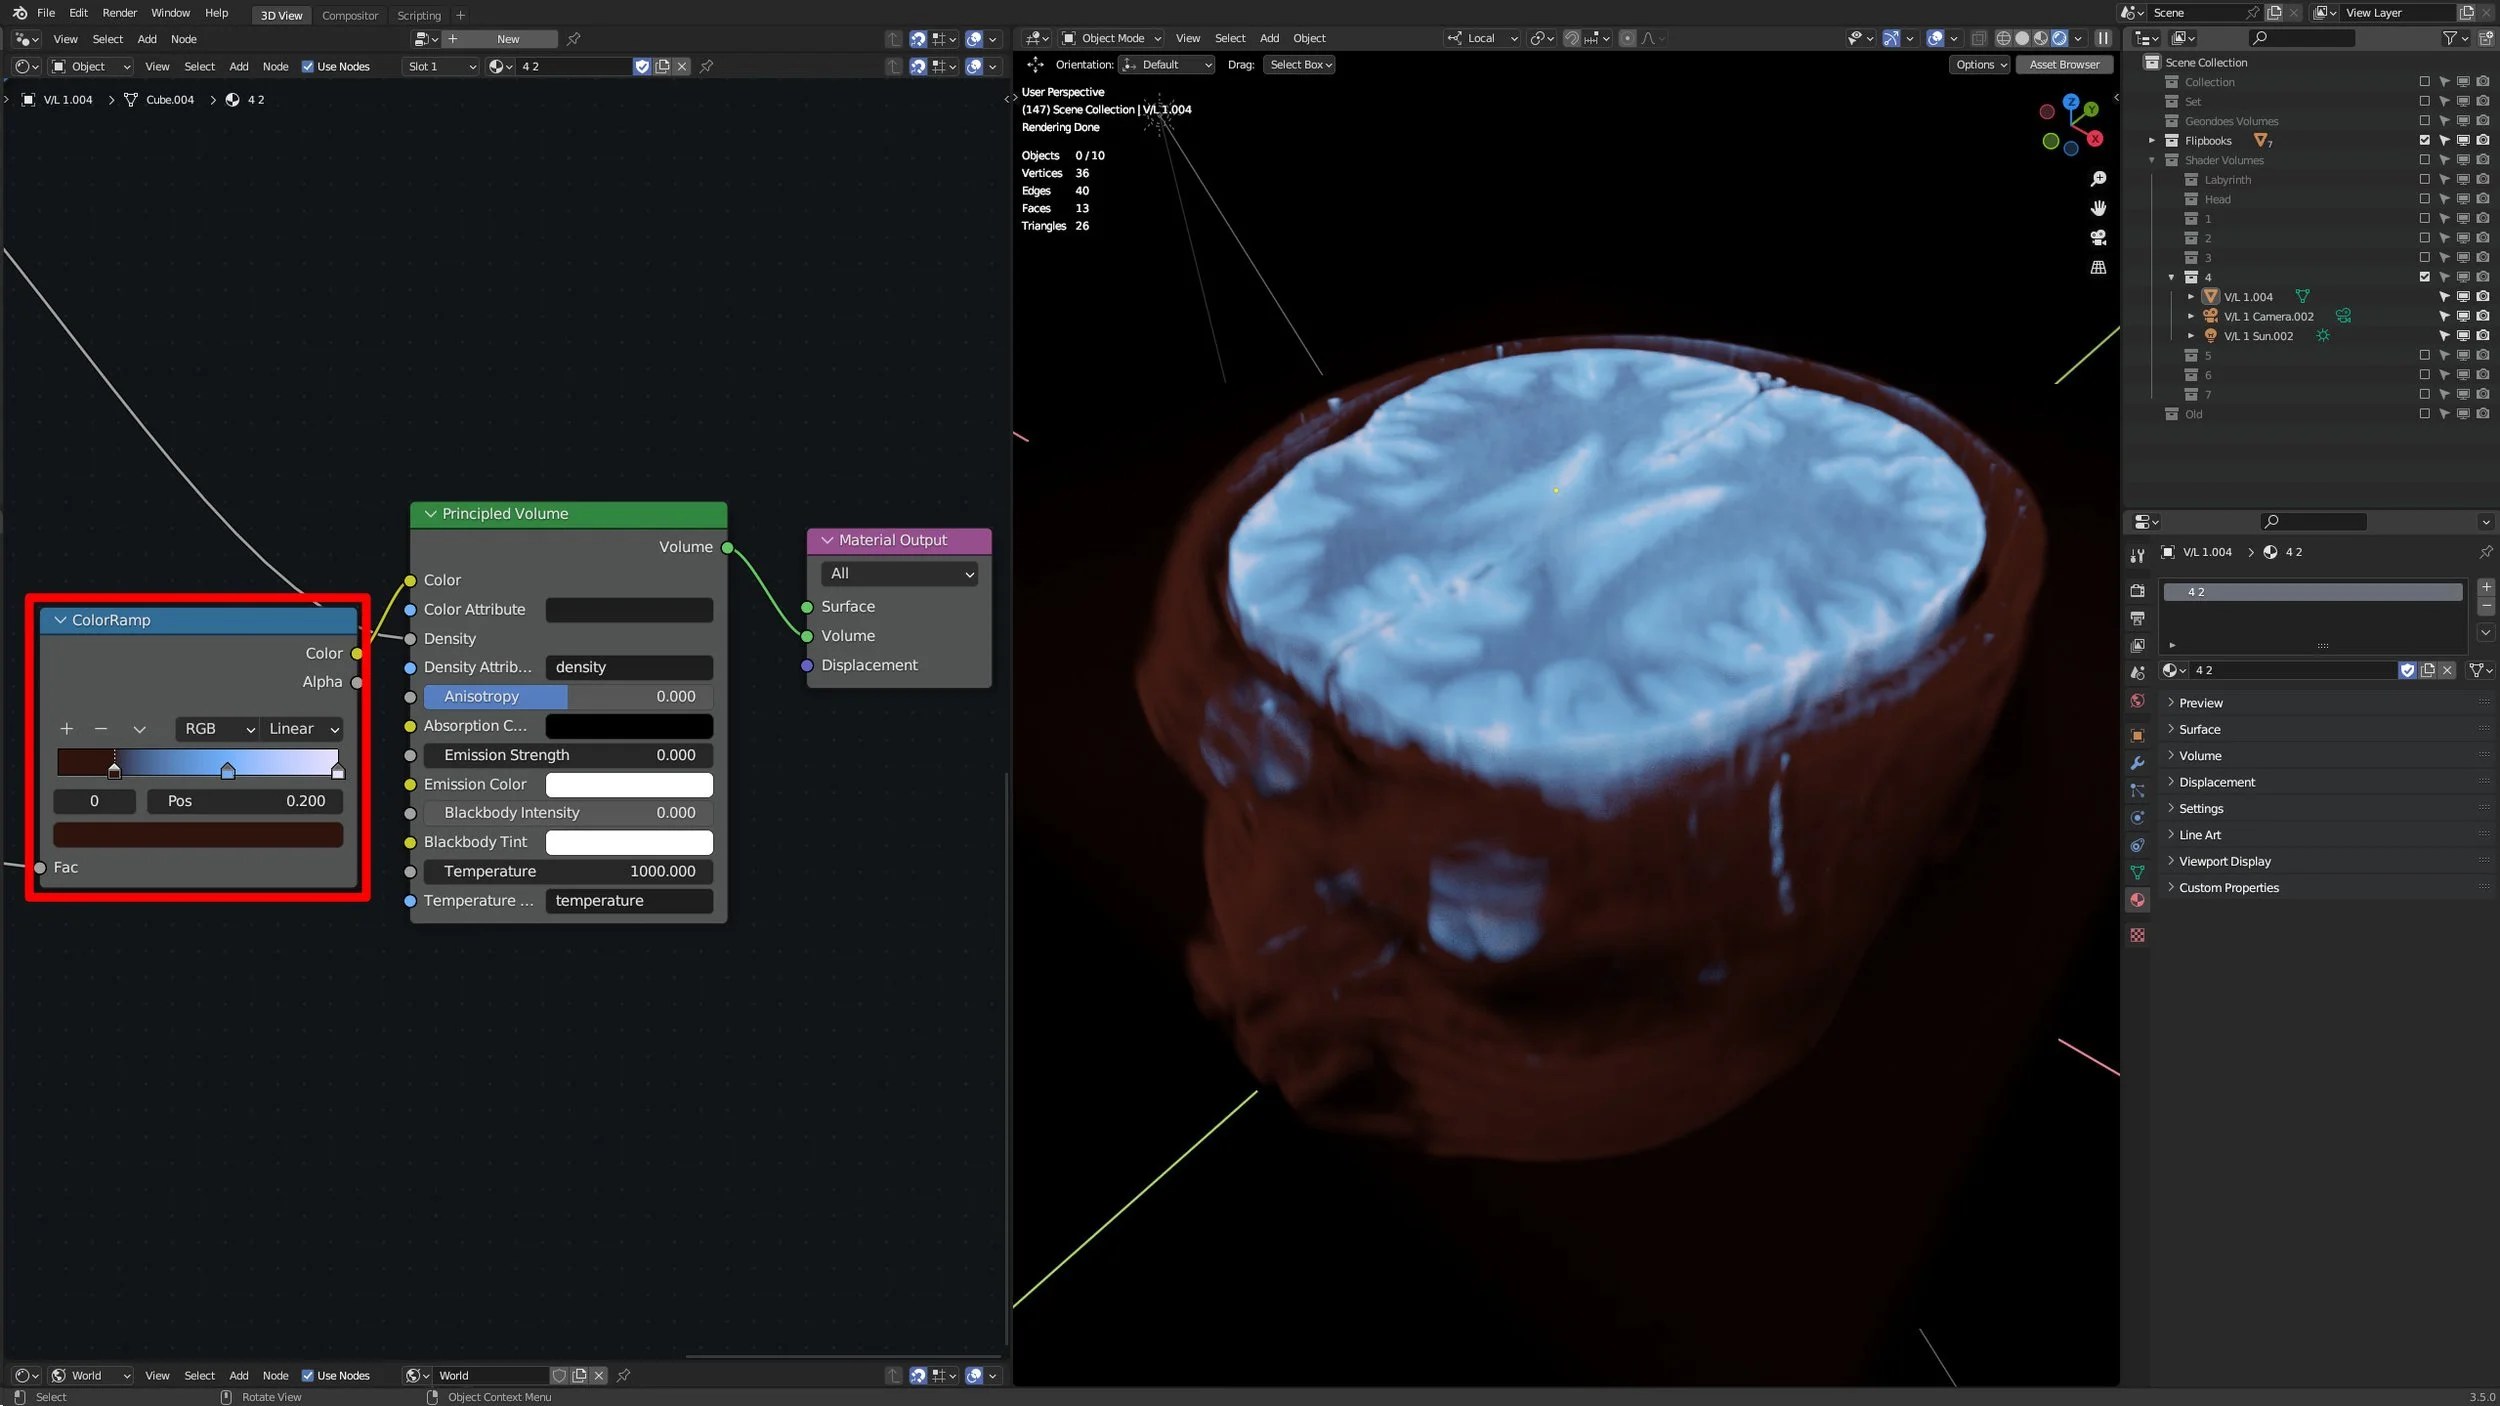Click the Options button in viewport header
Image resolution: width=2500 pixels, height=1406 pixels.
click(1979, 65)
